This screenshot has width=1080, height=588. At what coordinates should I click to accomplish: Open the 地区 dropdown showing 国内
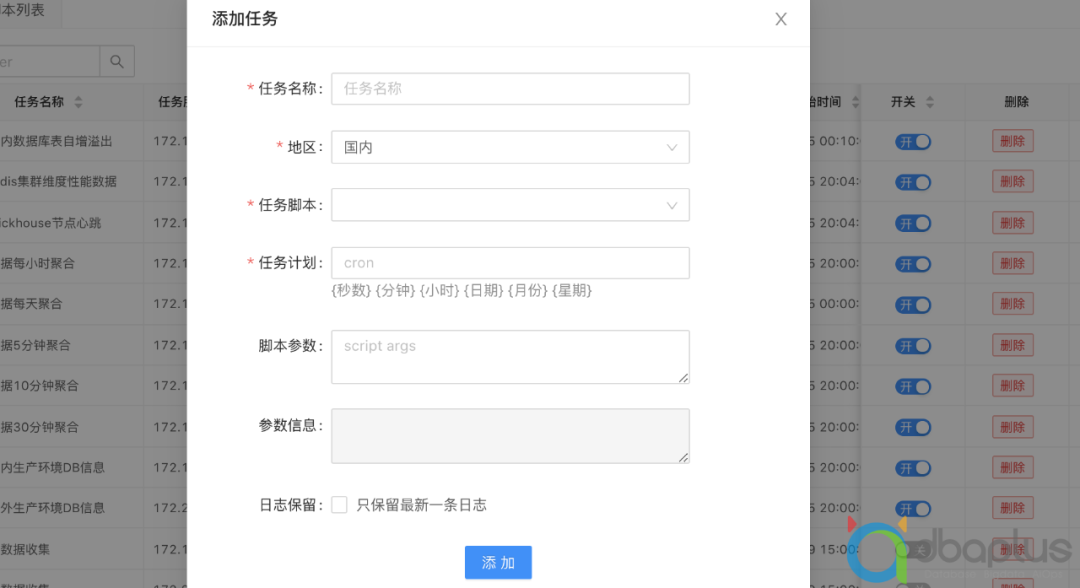(510, 147)
